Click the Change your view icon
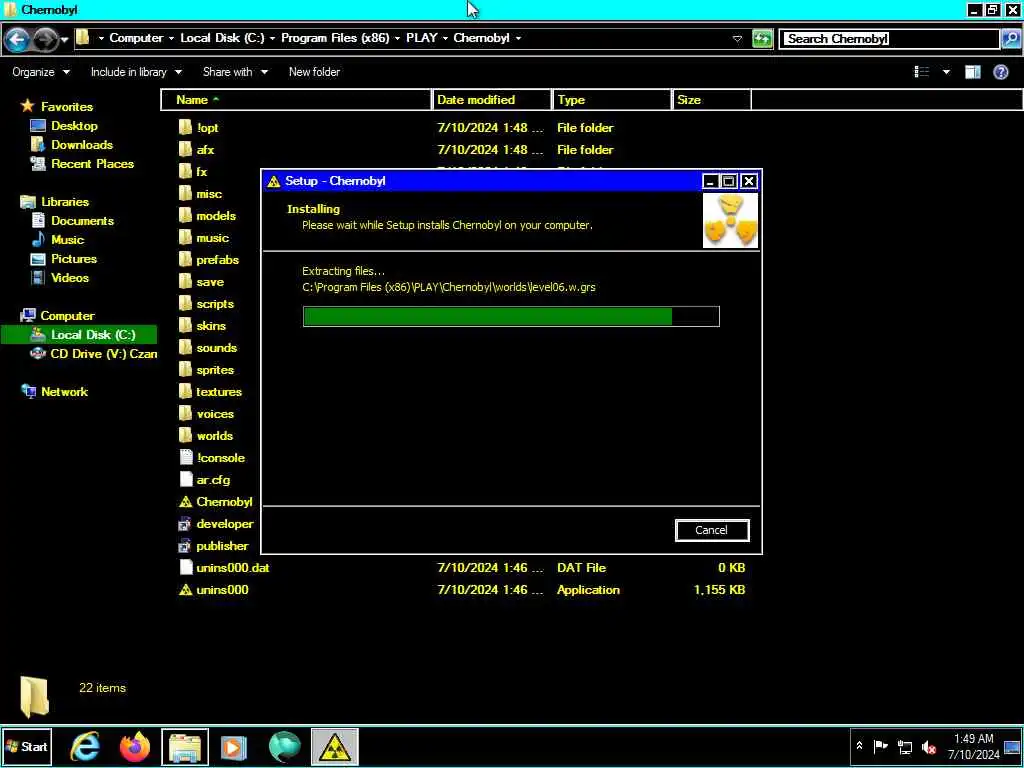Viewport: 1024px width, 768px height. point(921,72)
